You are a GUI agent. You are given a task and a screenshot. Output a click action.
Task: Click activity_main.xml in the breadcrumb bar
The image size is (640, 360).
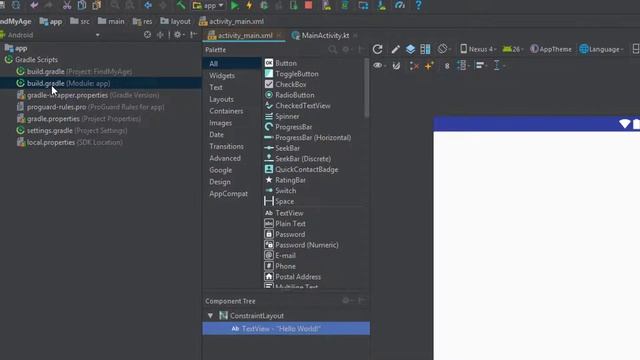point(231,21)
